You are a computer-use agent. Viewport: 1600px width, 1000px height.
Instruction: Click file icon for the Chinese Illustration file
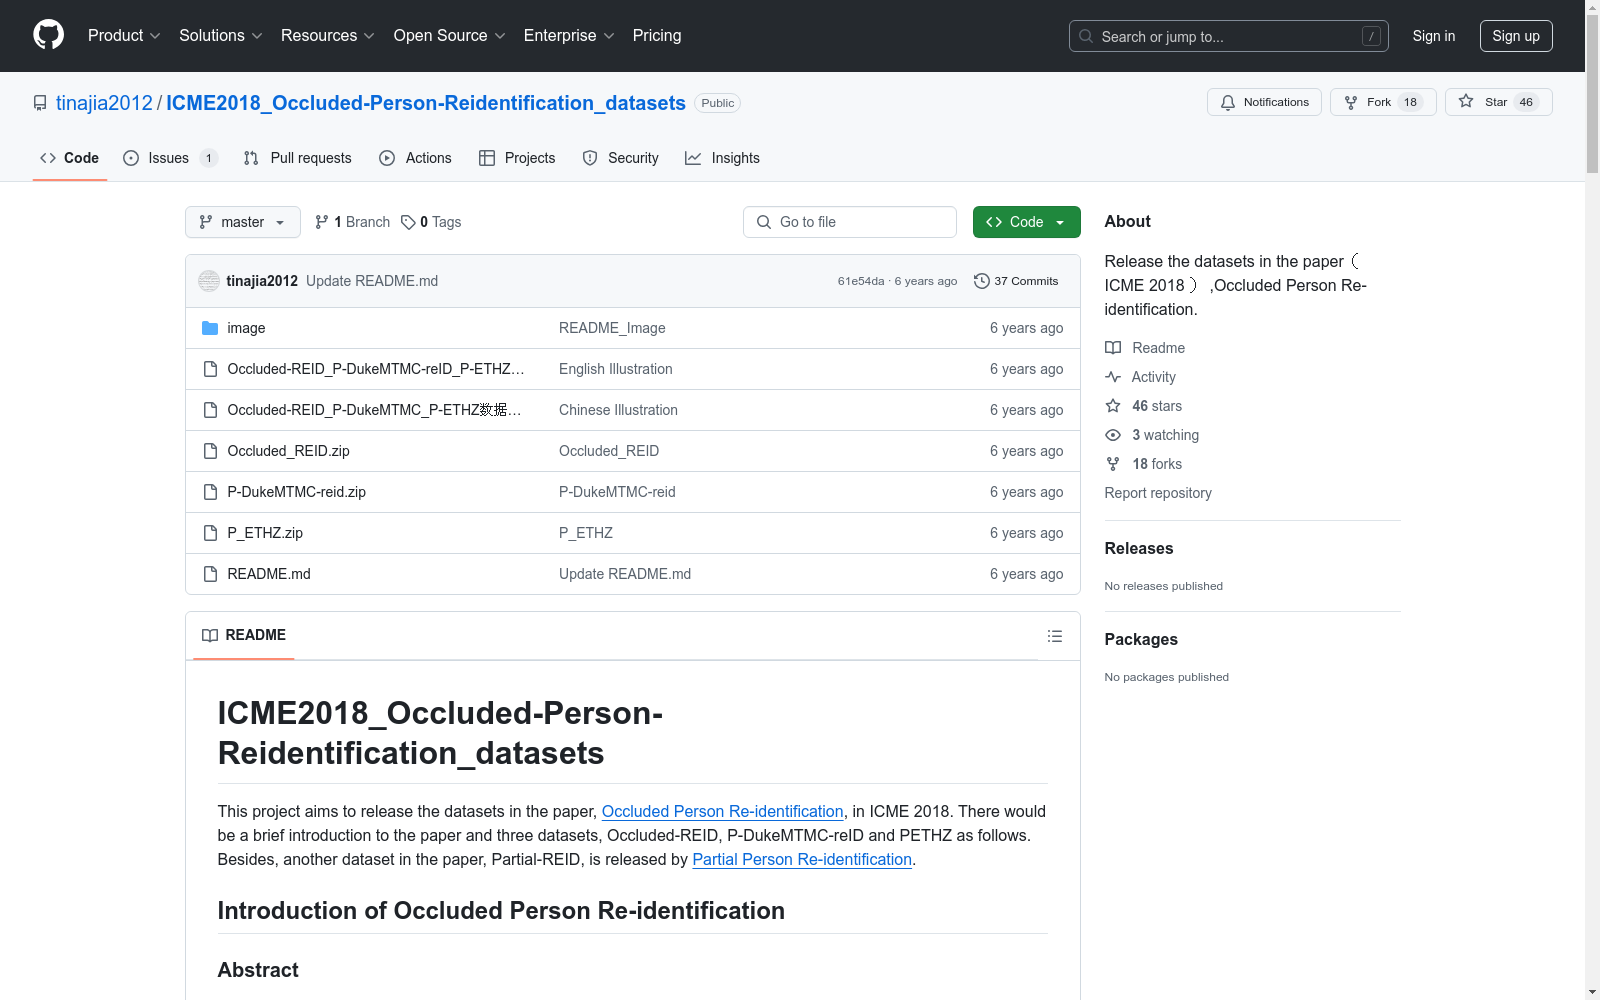210,410
